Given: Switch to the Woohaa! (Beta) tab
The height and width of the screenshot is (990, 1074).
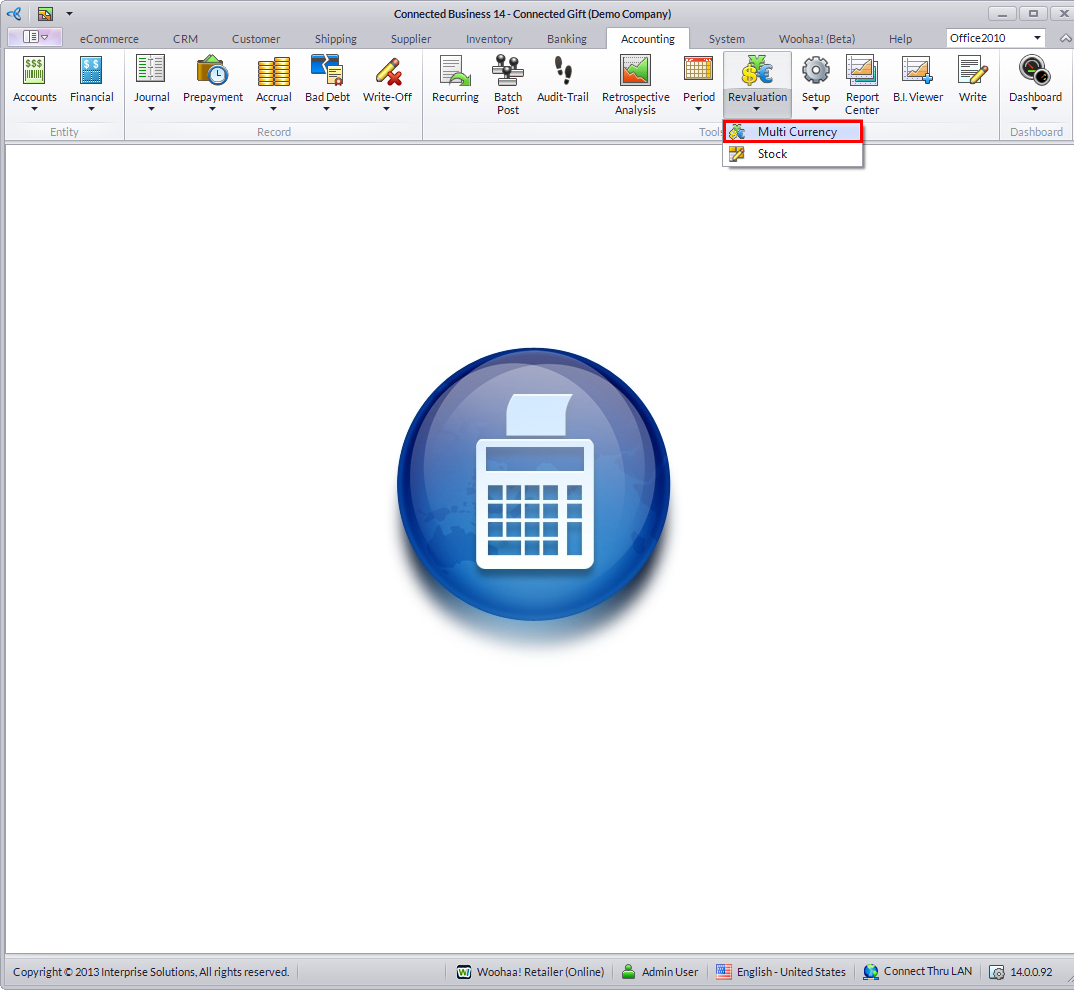Looking at the screenshot, I should tap(816, 39).
